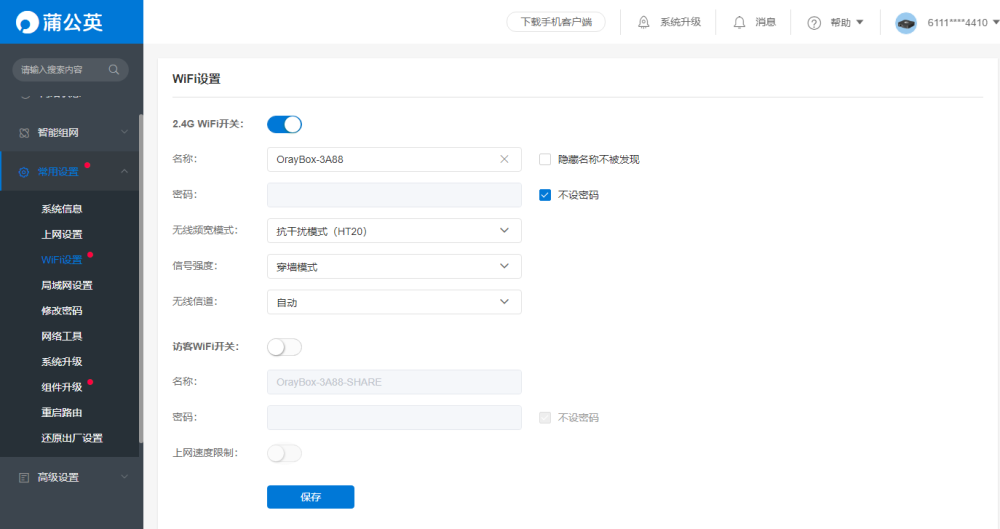This screenshot has height=529, width=1000.
Task: Enable the 访客WiFi开关 toggle
Action: (x=284, y=347)
